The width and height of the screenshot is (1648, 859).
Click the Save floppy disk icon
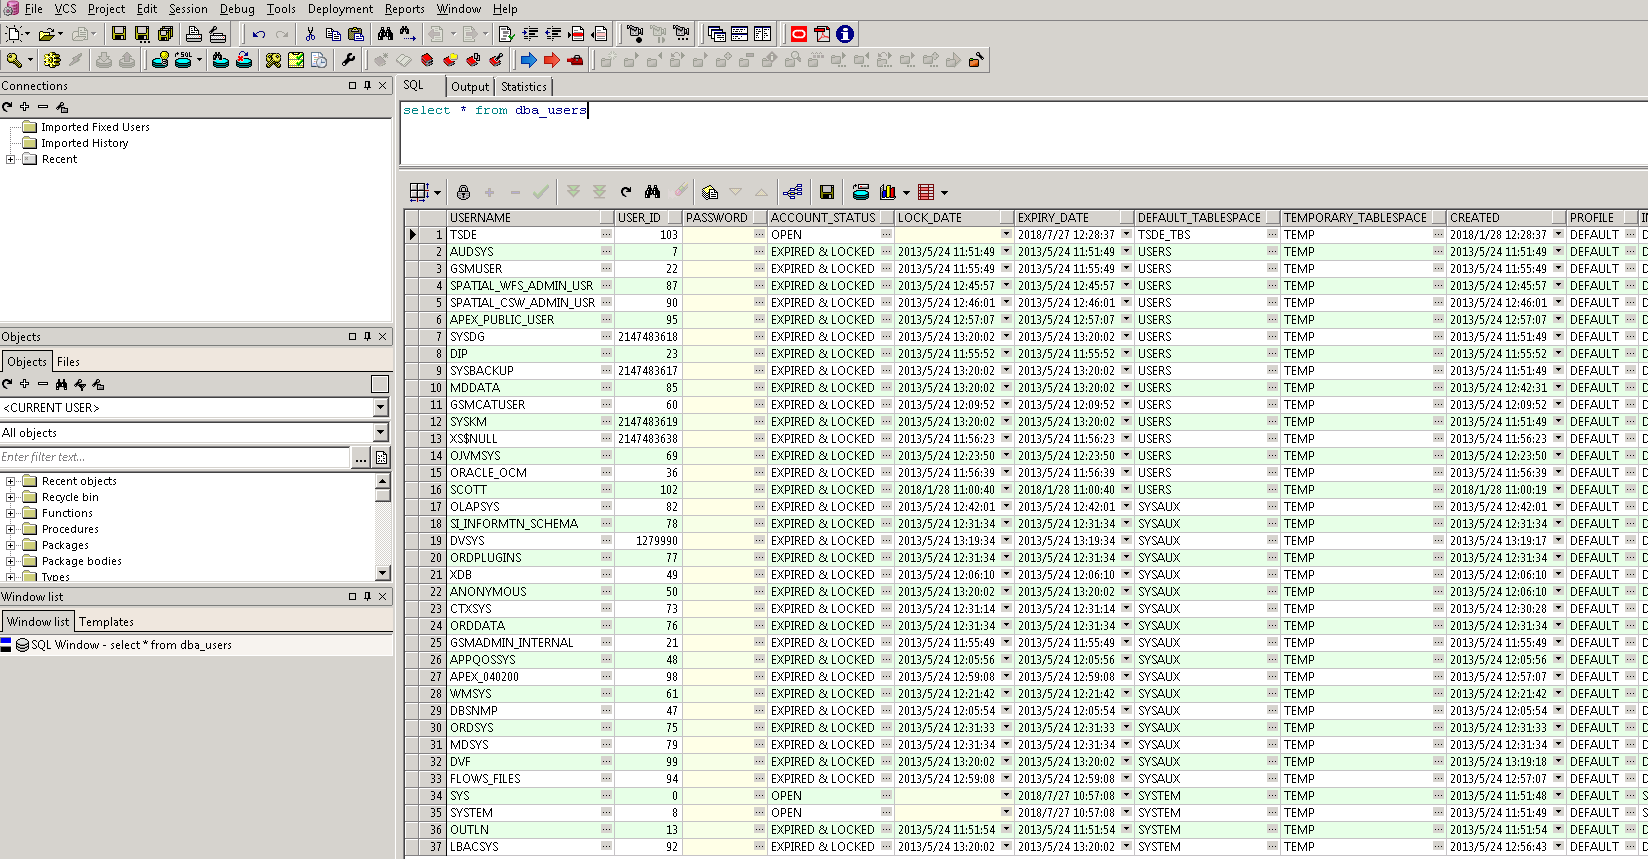pos(118,34)
